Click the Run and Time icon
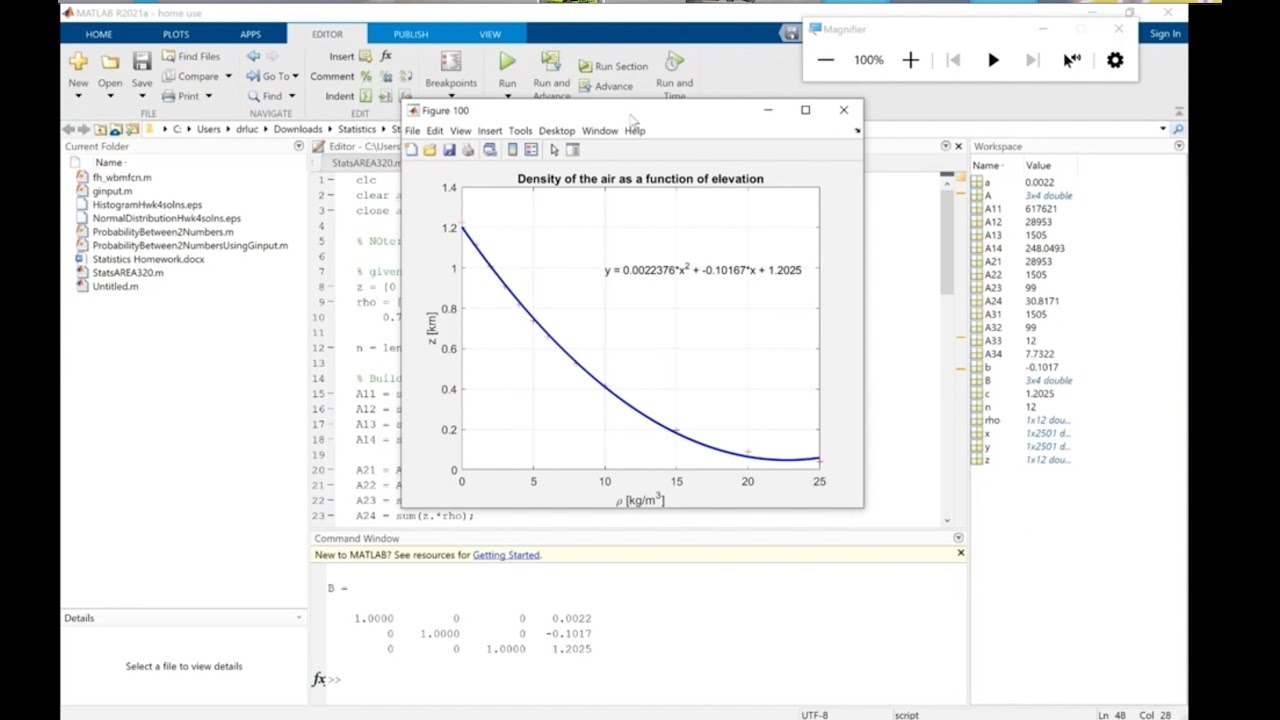 point(675,62)
